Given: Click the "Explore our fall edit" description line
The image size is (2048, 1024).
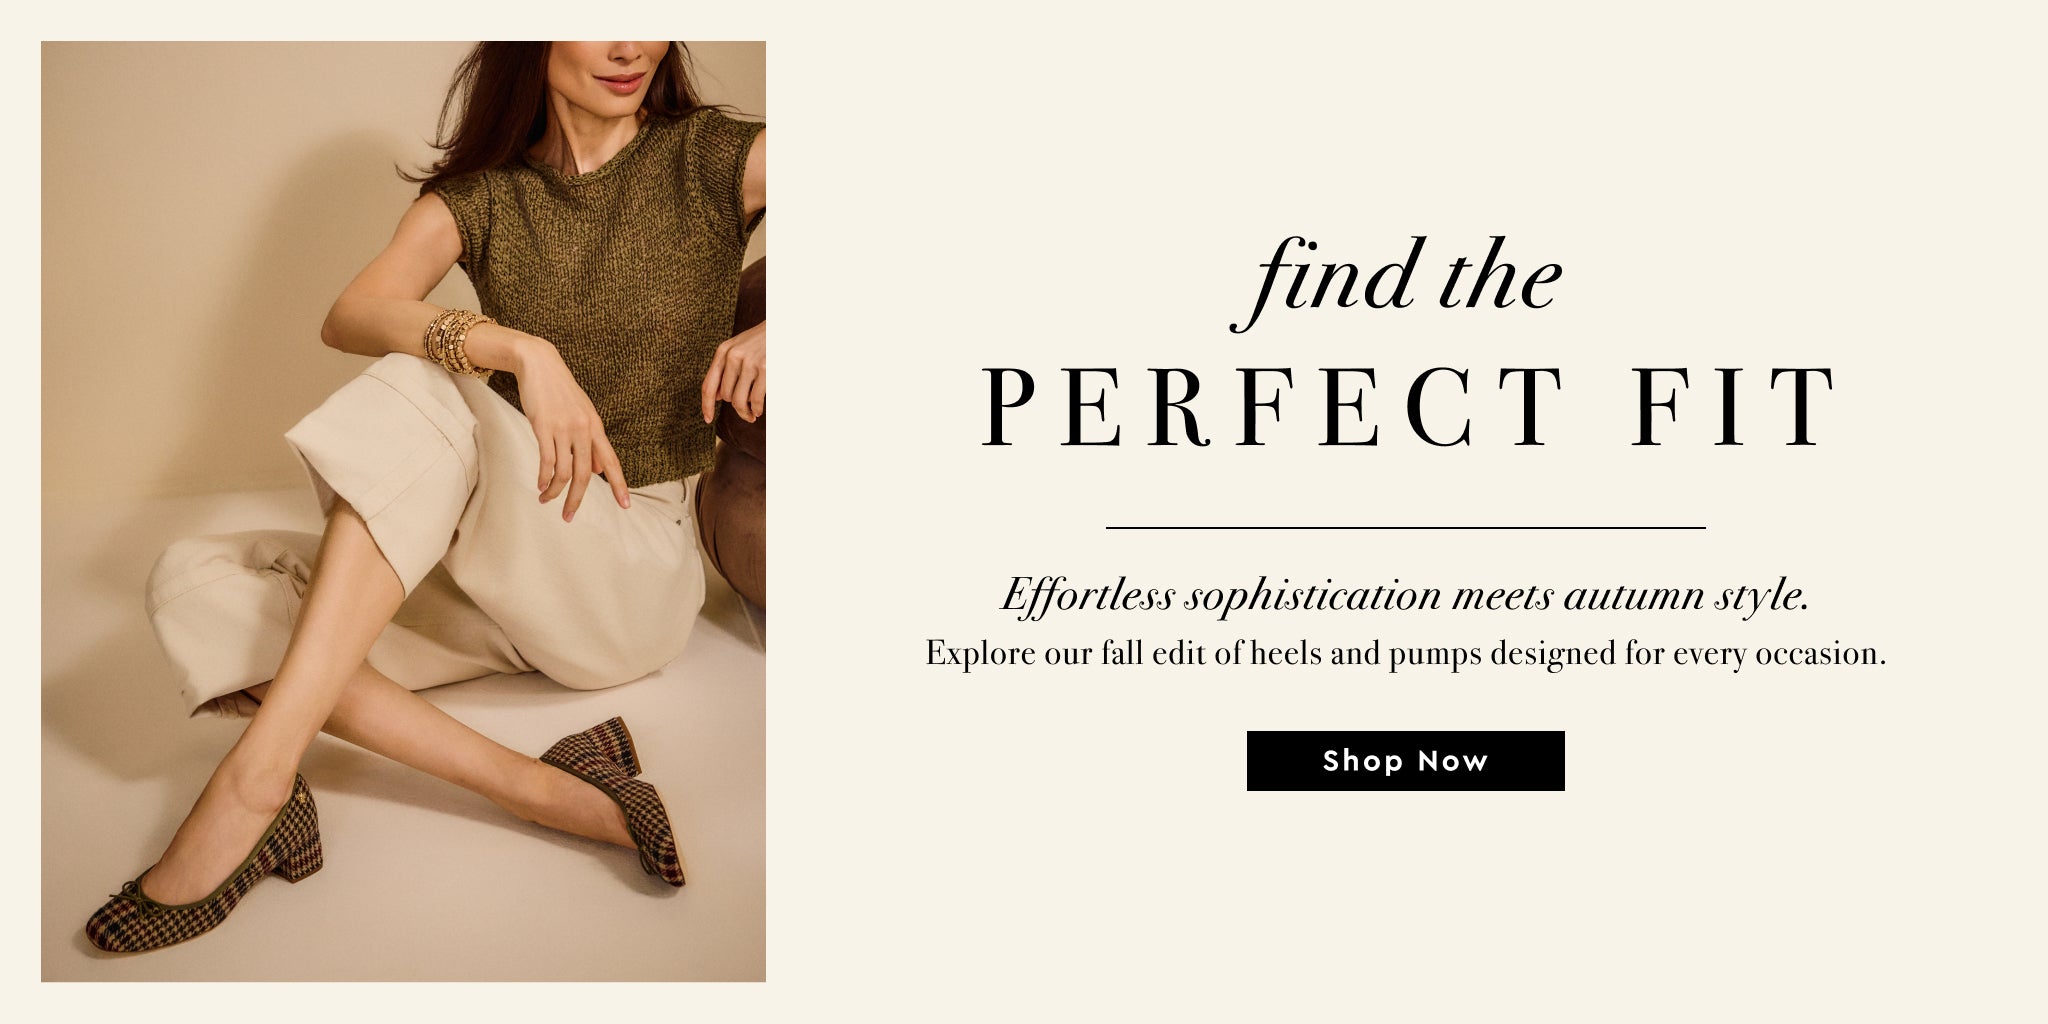Looking at the screenshot, I should 1405,654.
